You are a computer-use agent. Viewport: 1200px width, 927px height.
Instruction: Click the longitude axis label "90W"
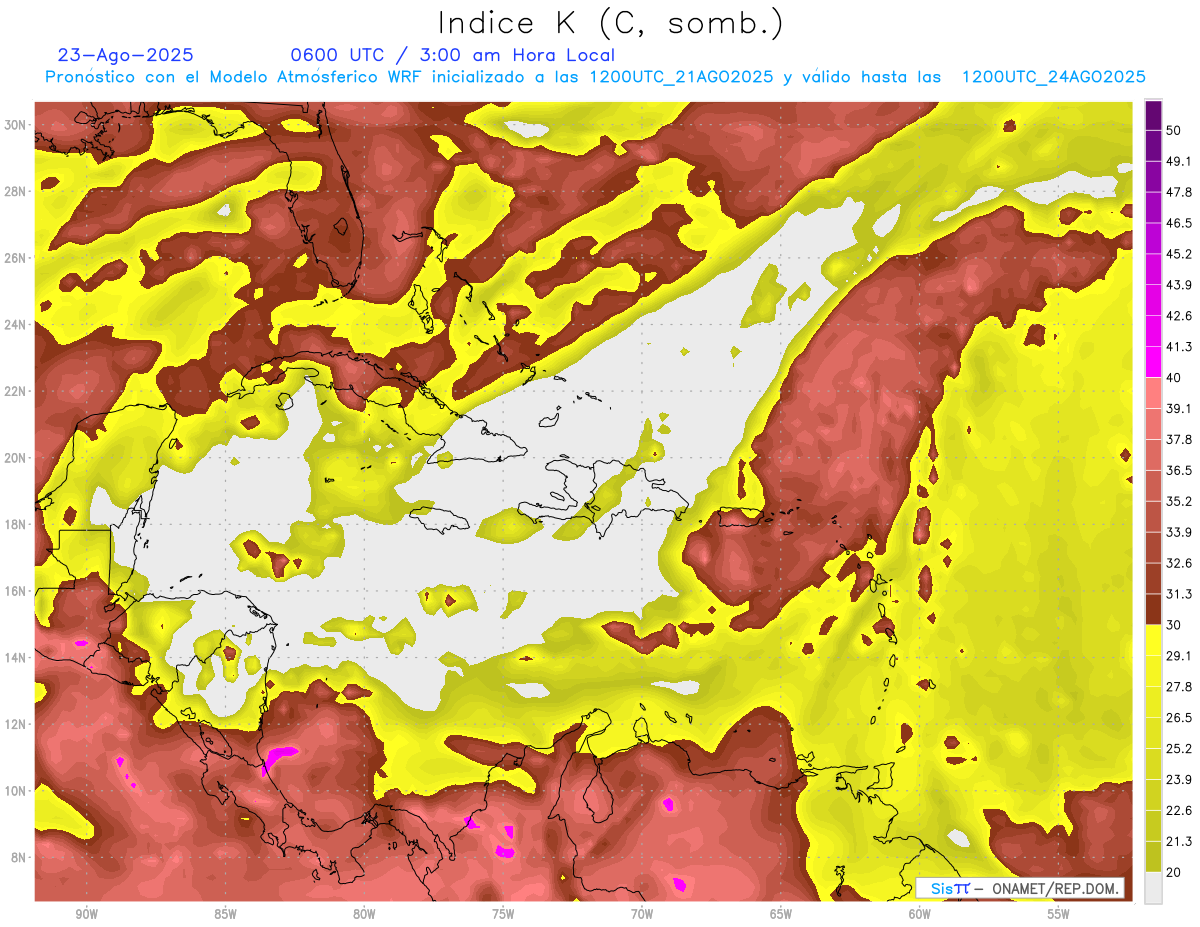click(86, 914)
